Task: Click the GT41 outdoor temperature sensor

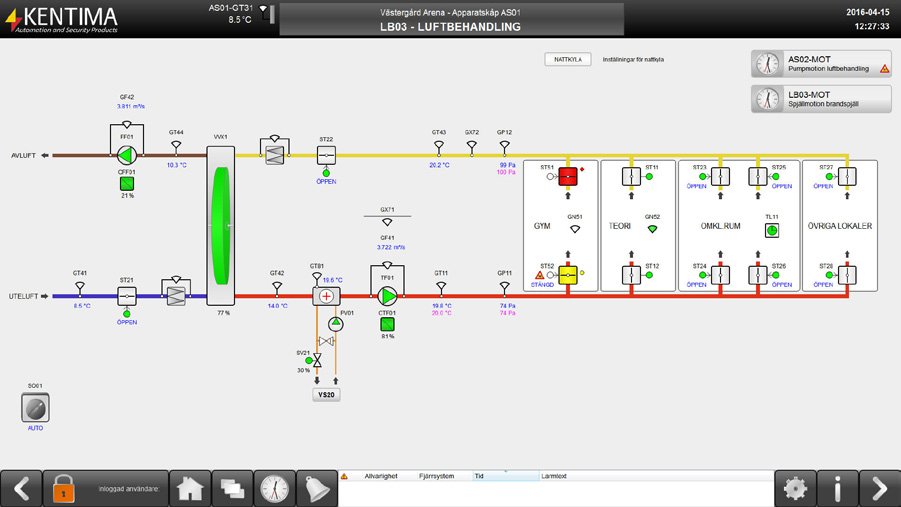Action: coord(80,286)
